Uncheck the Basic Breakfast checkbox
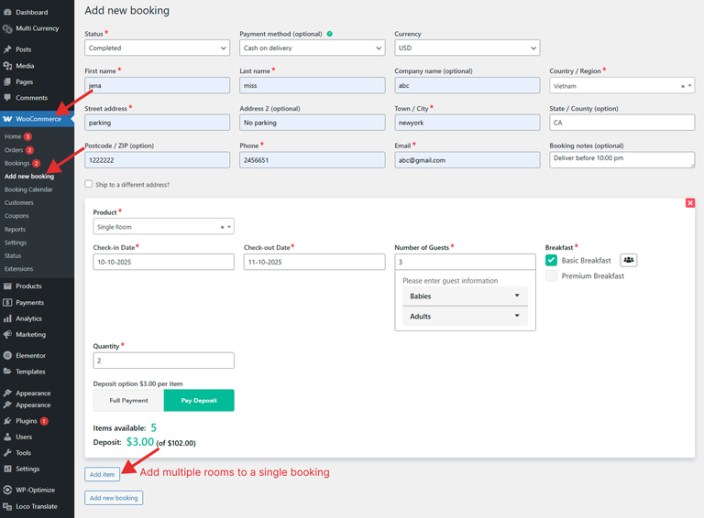The image size is (704, 518). click(x=551, y=260)
